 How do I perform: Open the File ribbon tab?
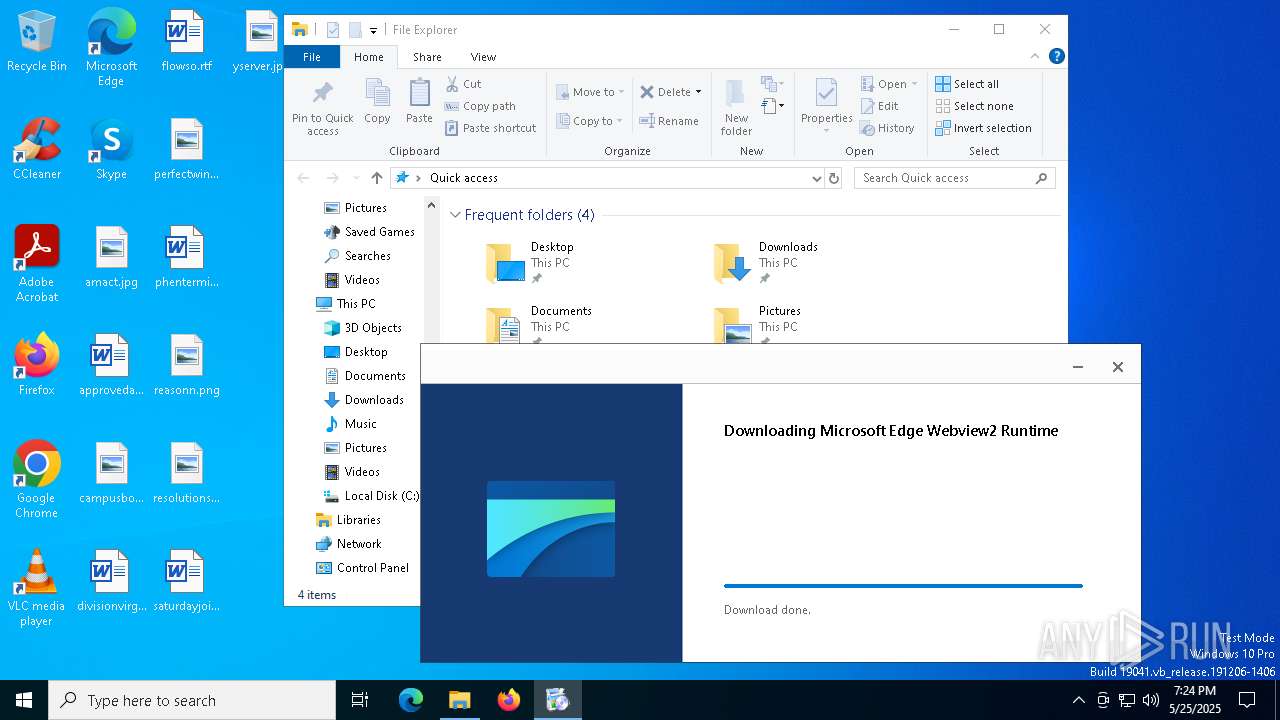(312, 57)
